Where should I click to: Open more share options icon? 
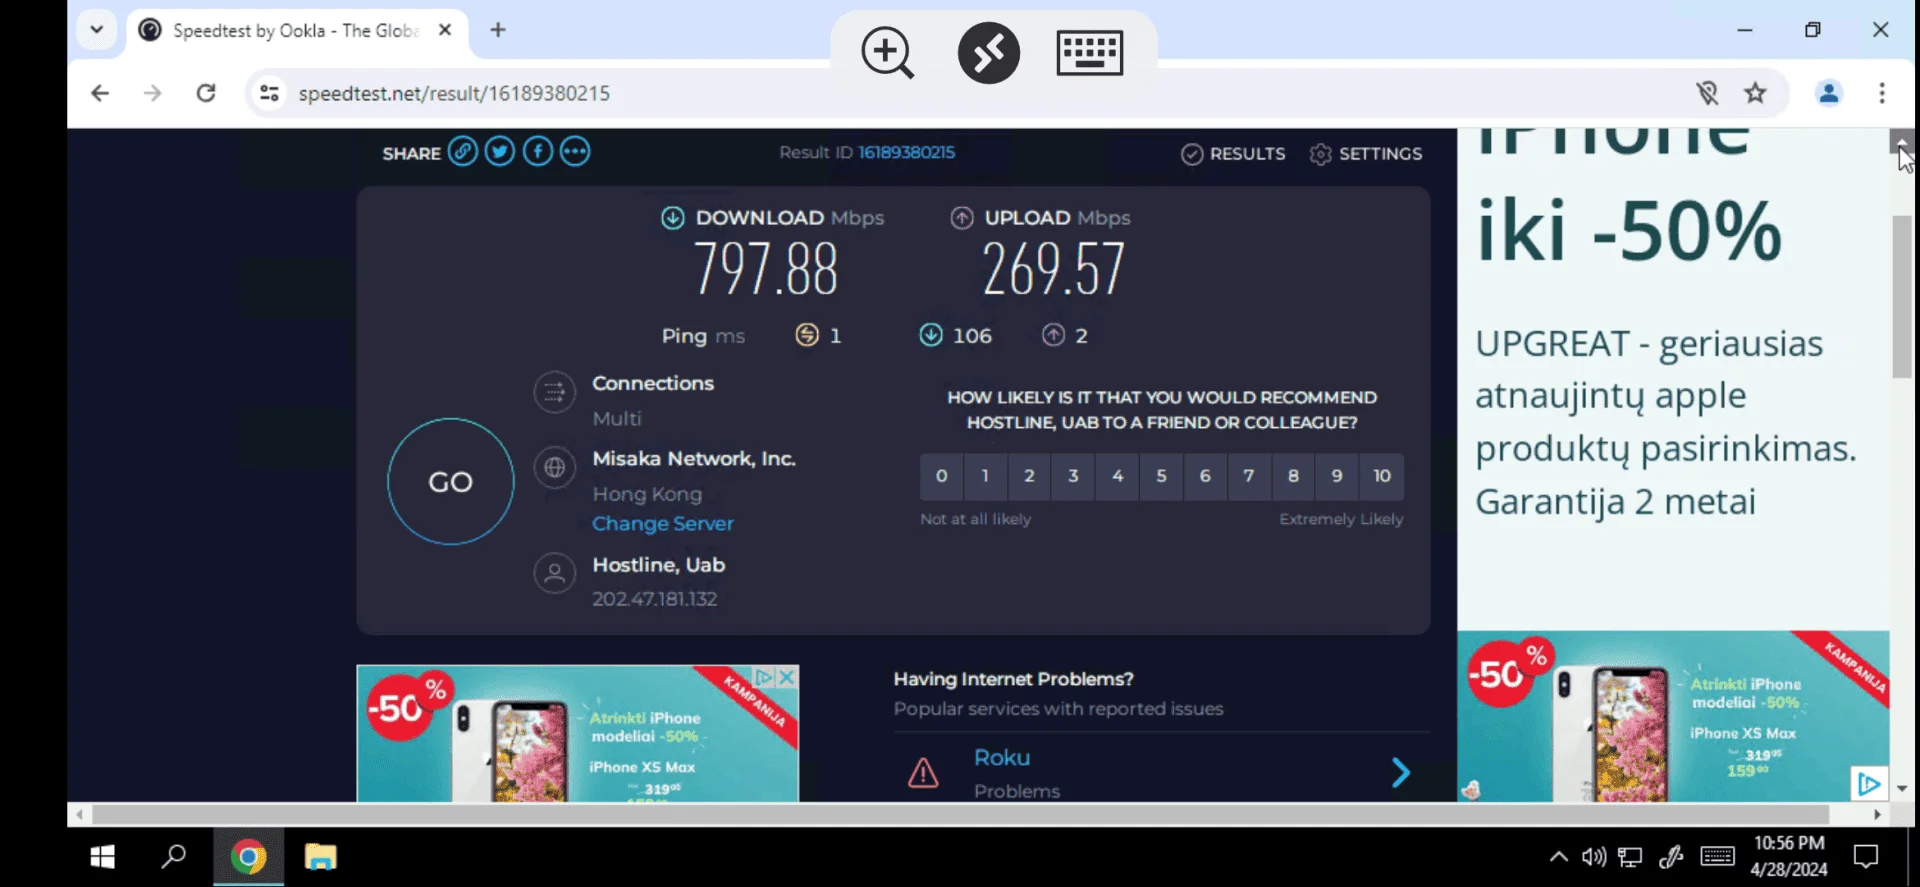575,152
